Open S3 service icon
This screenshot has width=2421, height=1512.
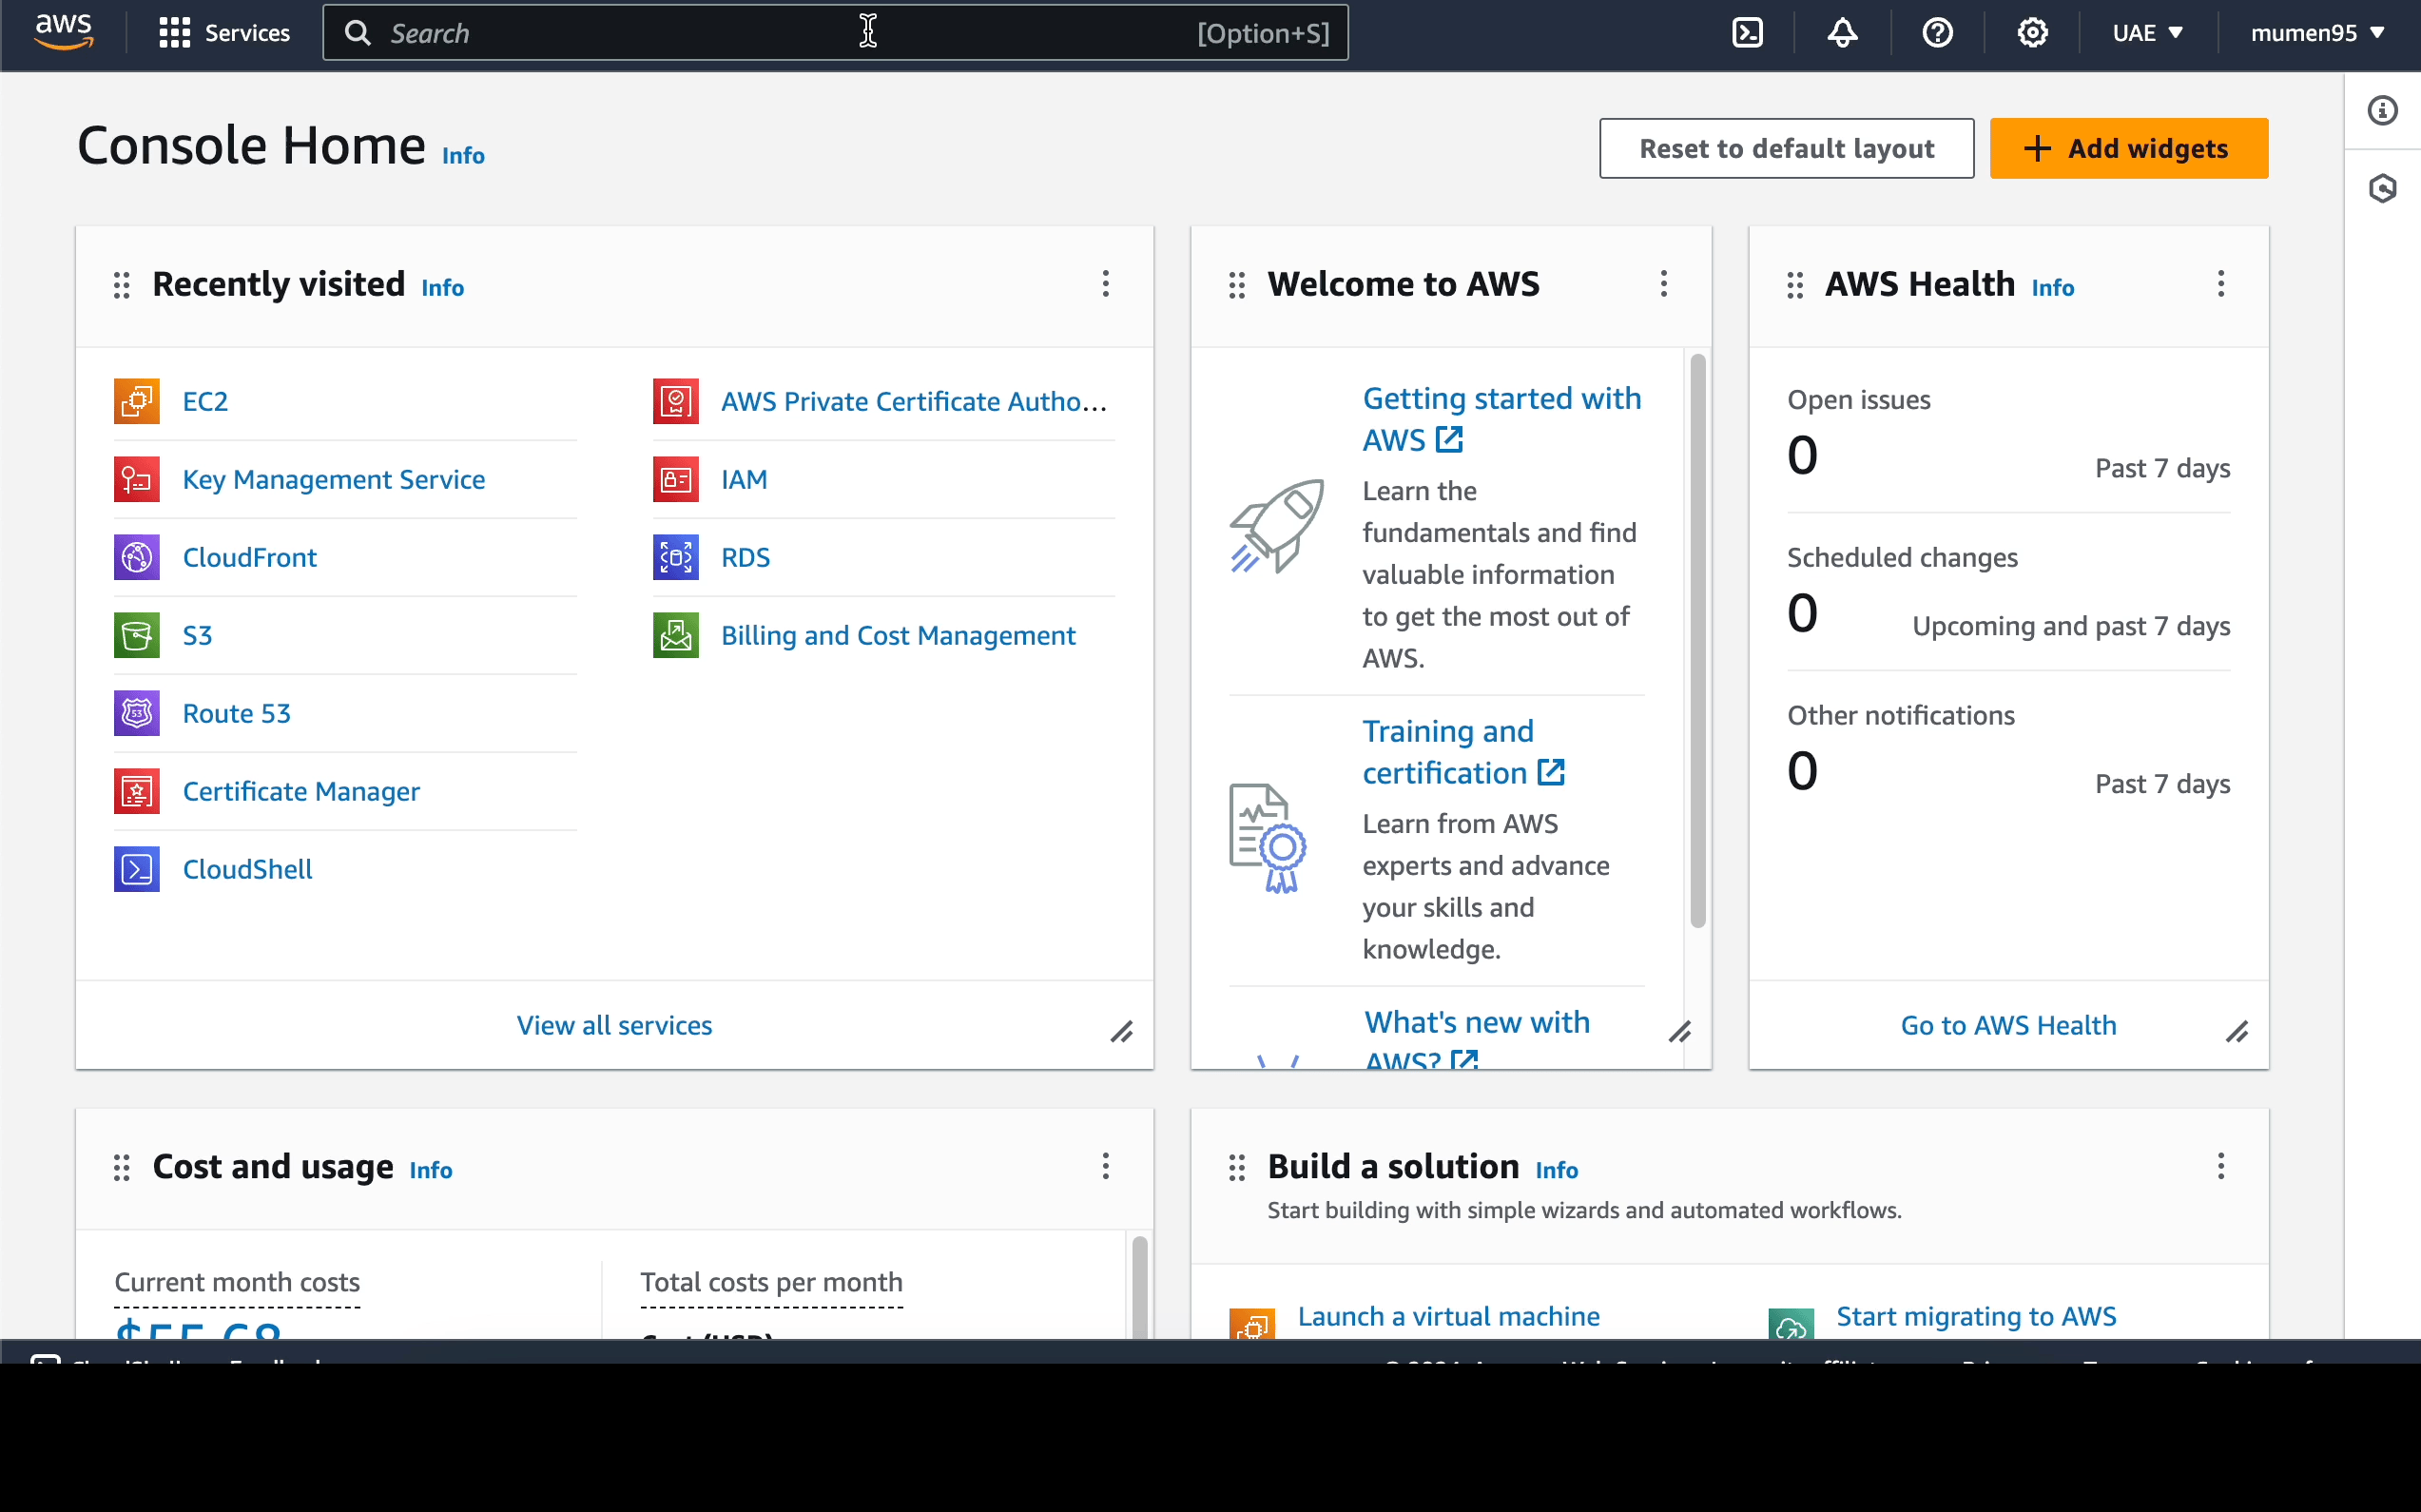tap(136, 636)
